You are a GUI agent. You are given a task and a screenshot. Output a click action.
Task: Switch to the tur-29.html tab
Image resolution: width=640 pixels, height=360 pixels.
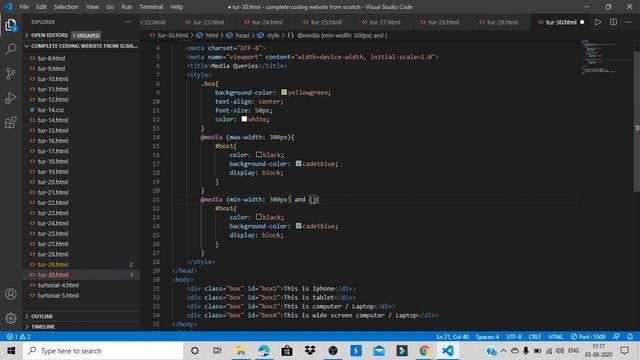pos(502,22)
